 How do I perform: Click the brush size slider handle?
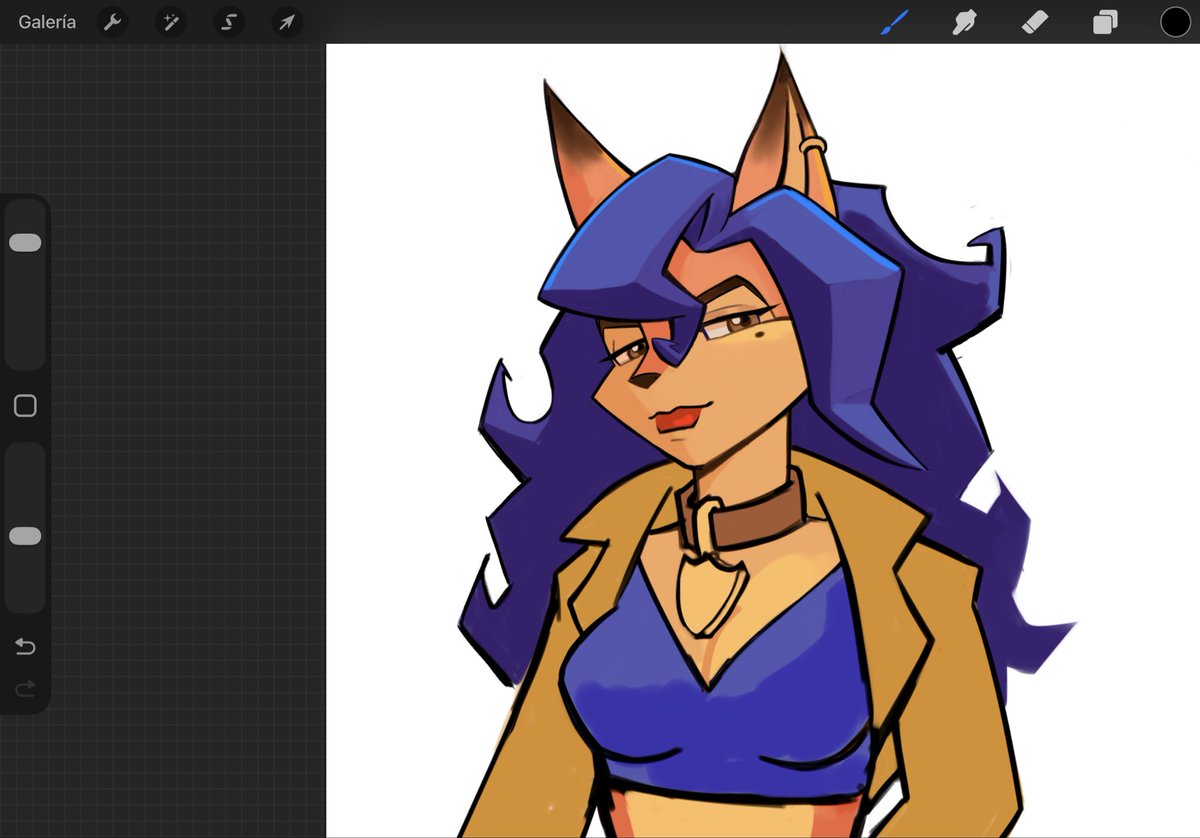(25, 243)
